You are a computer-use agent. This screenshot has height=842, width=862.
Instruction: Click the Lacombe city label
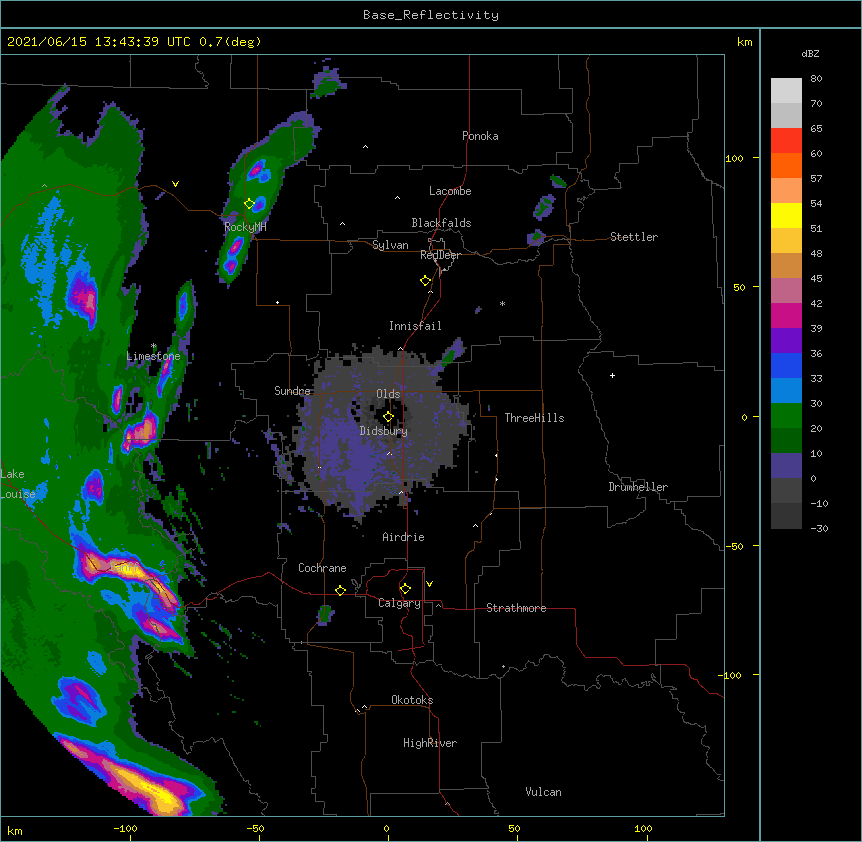[450, 191]
